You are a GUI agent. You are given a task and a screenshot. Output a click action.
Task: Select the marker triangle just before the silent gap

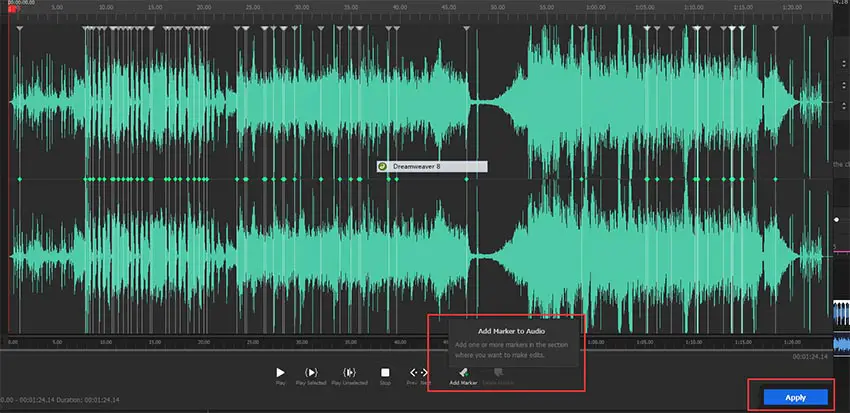(466, 28)
